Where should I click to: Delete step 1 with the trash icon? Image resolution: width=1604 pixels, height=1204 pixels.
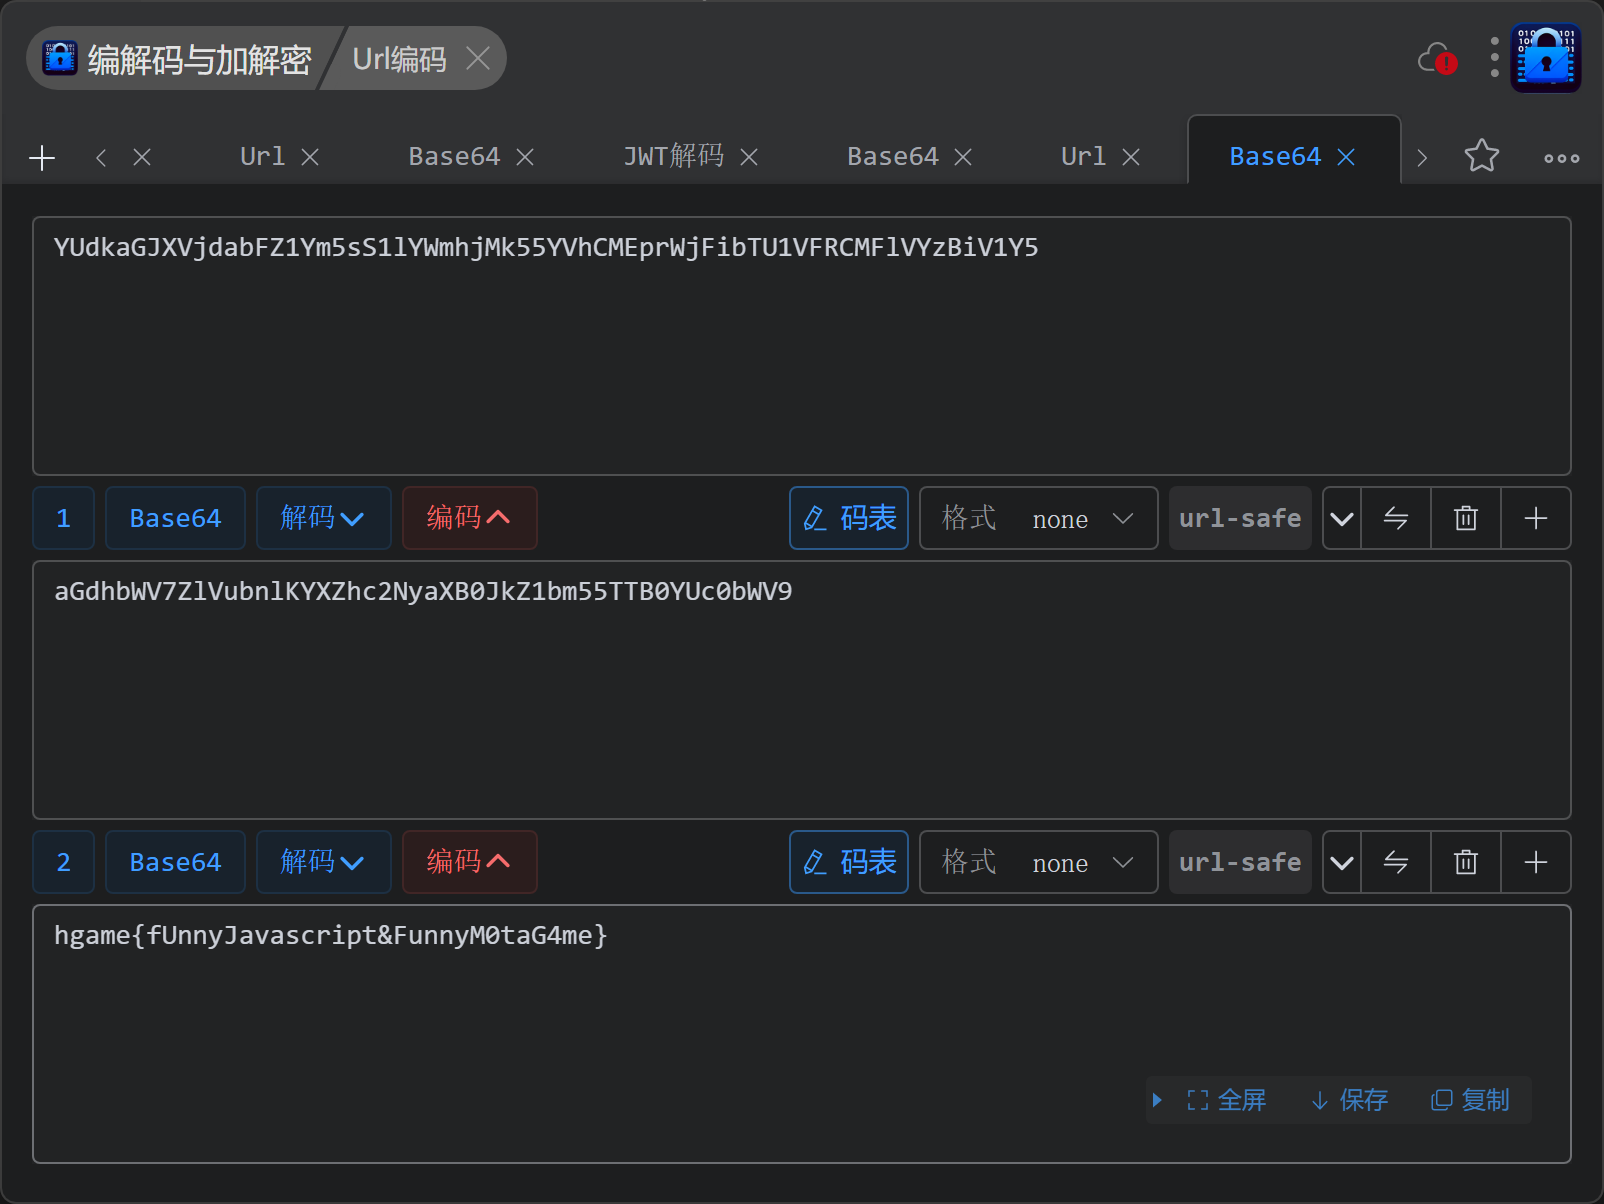point(1465,518)
